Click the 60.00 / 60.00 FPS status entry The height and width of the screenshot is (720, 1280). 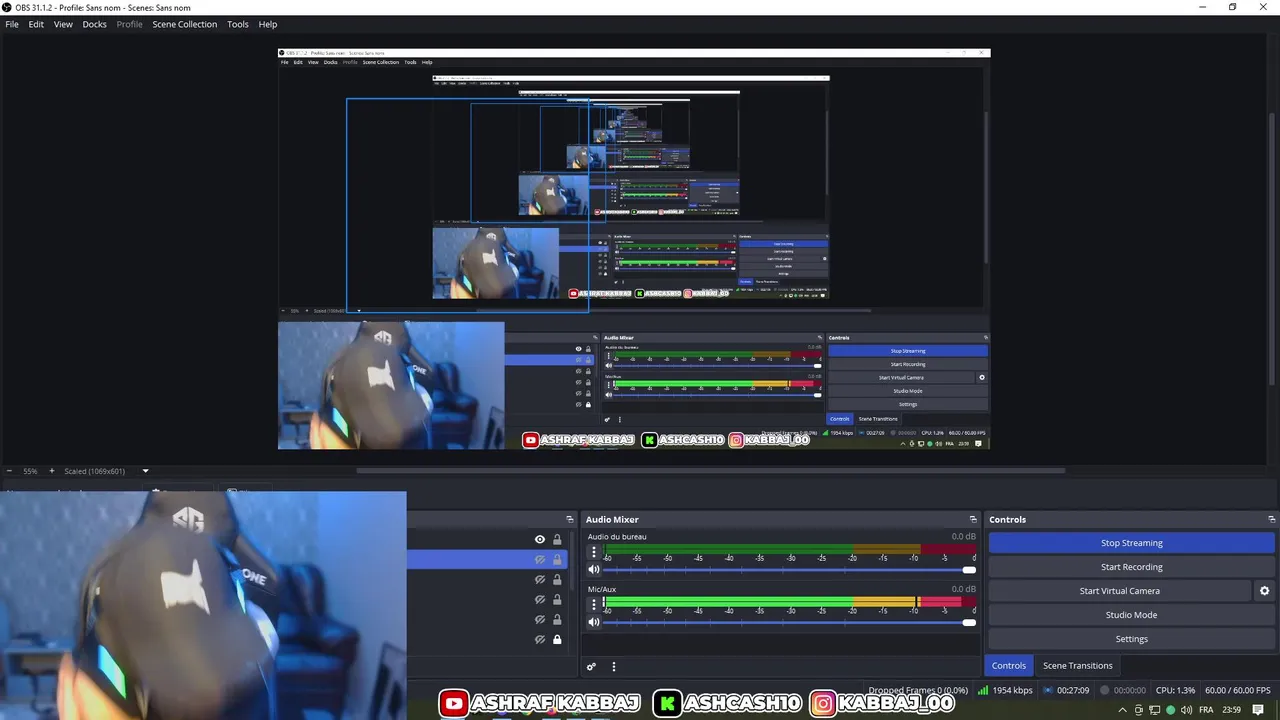tap(1238, 690)
